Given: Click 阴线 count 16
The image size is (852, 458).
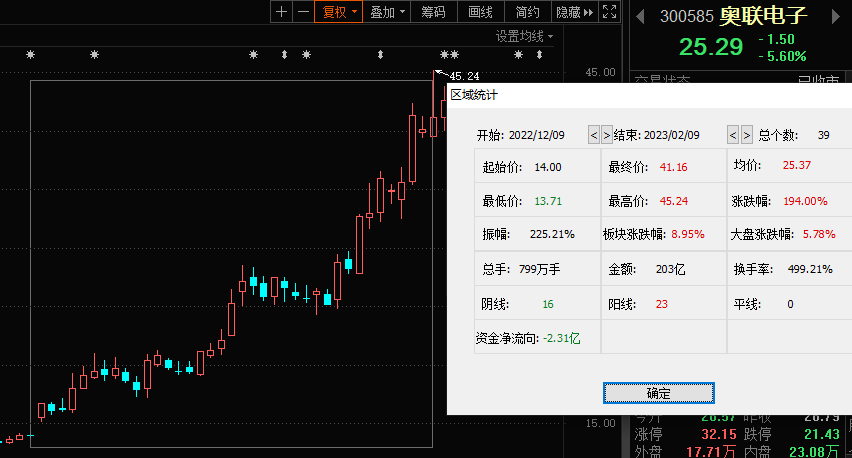Looking at the screenshot, I should pyautogui.click(x=548, y=304).
